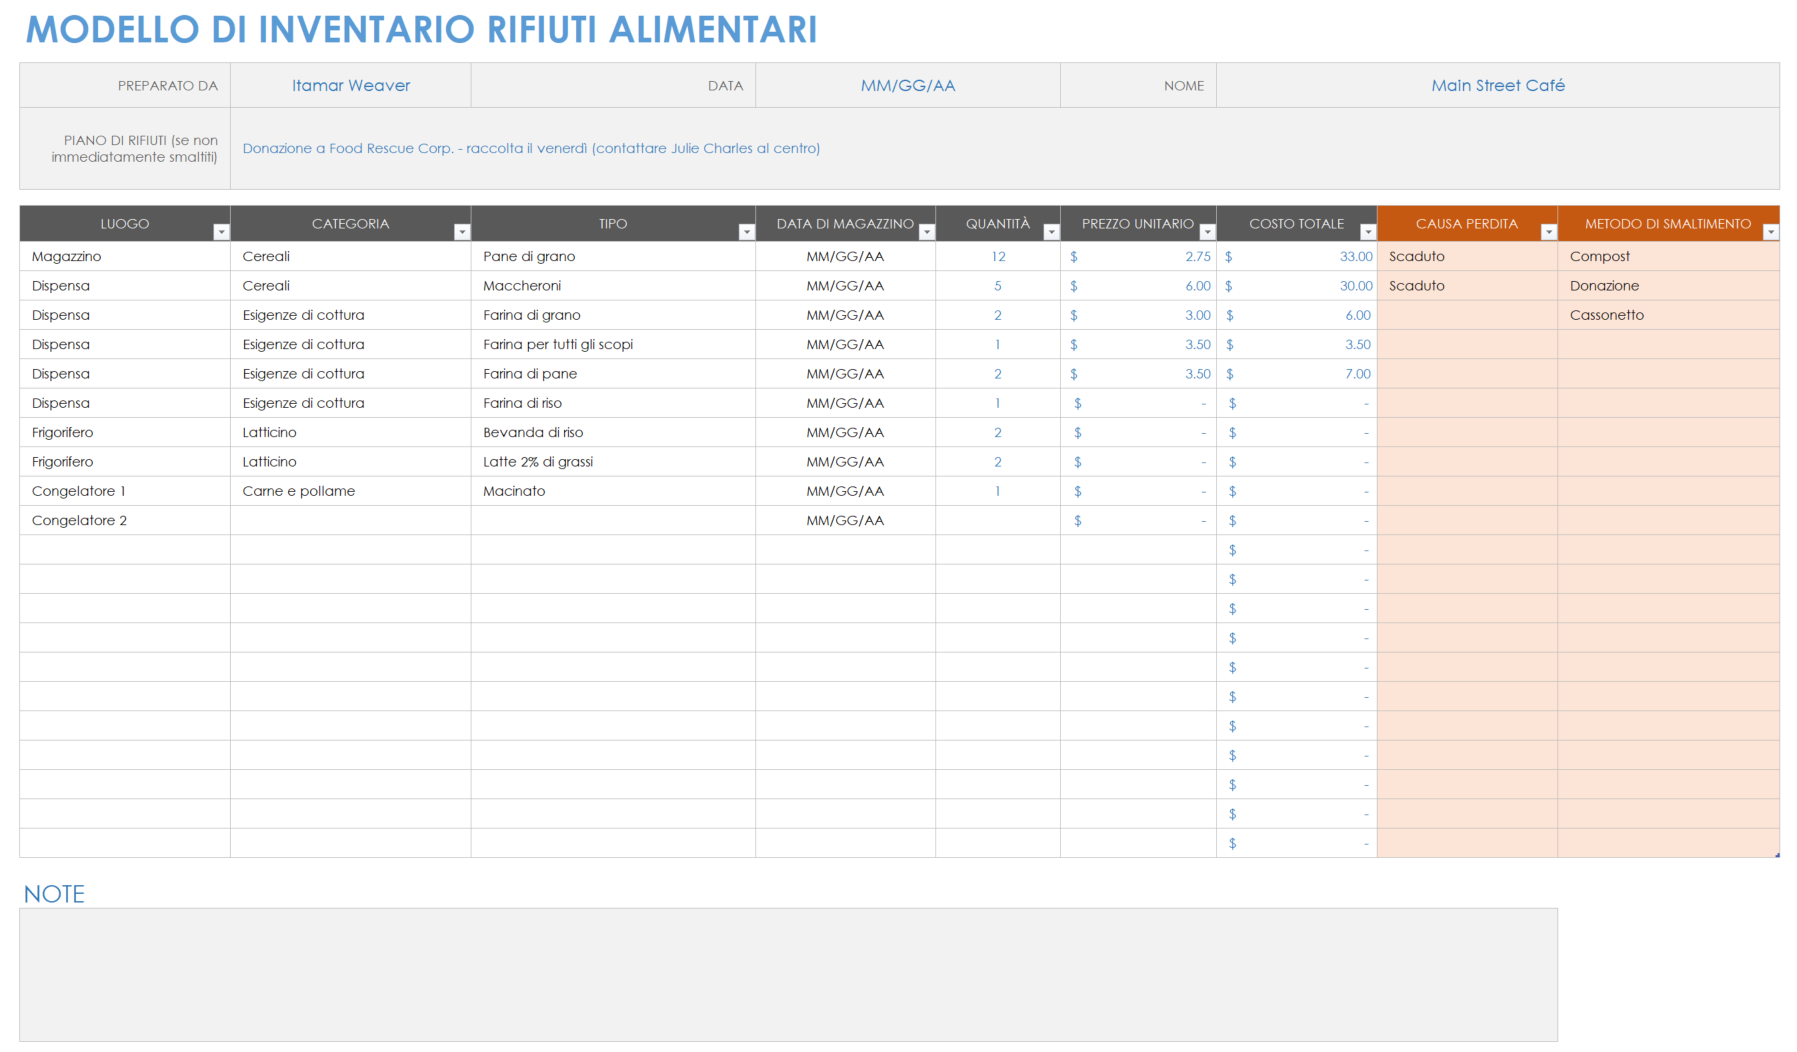Select the Congelatore 1 location cell
Viewport: 1797px width, 1052px height.
[125, 491]
